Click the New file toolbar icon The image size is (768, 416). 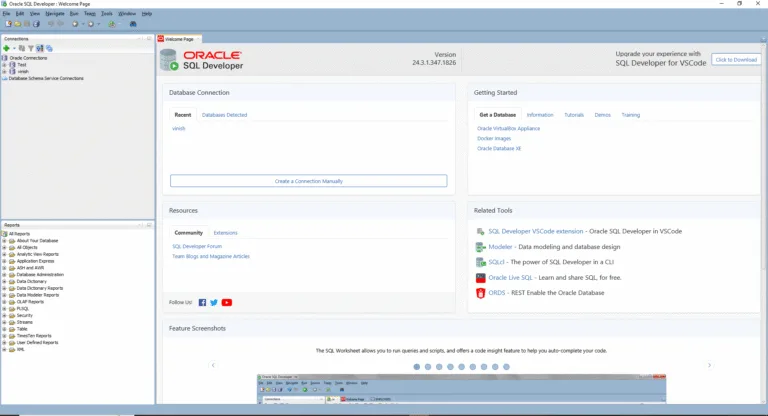pos(8,24)
